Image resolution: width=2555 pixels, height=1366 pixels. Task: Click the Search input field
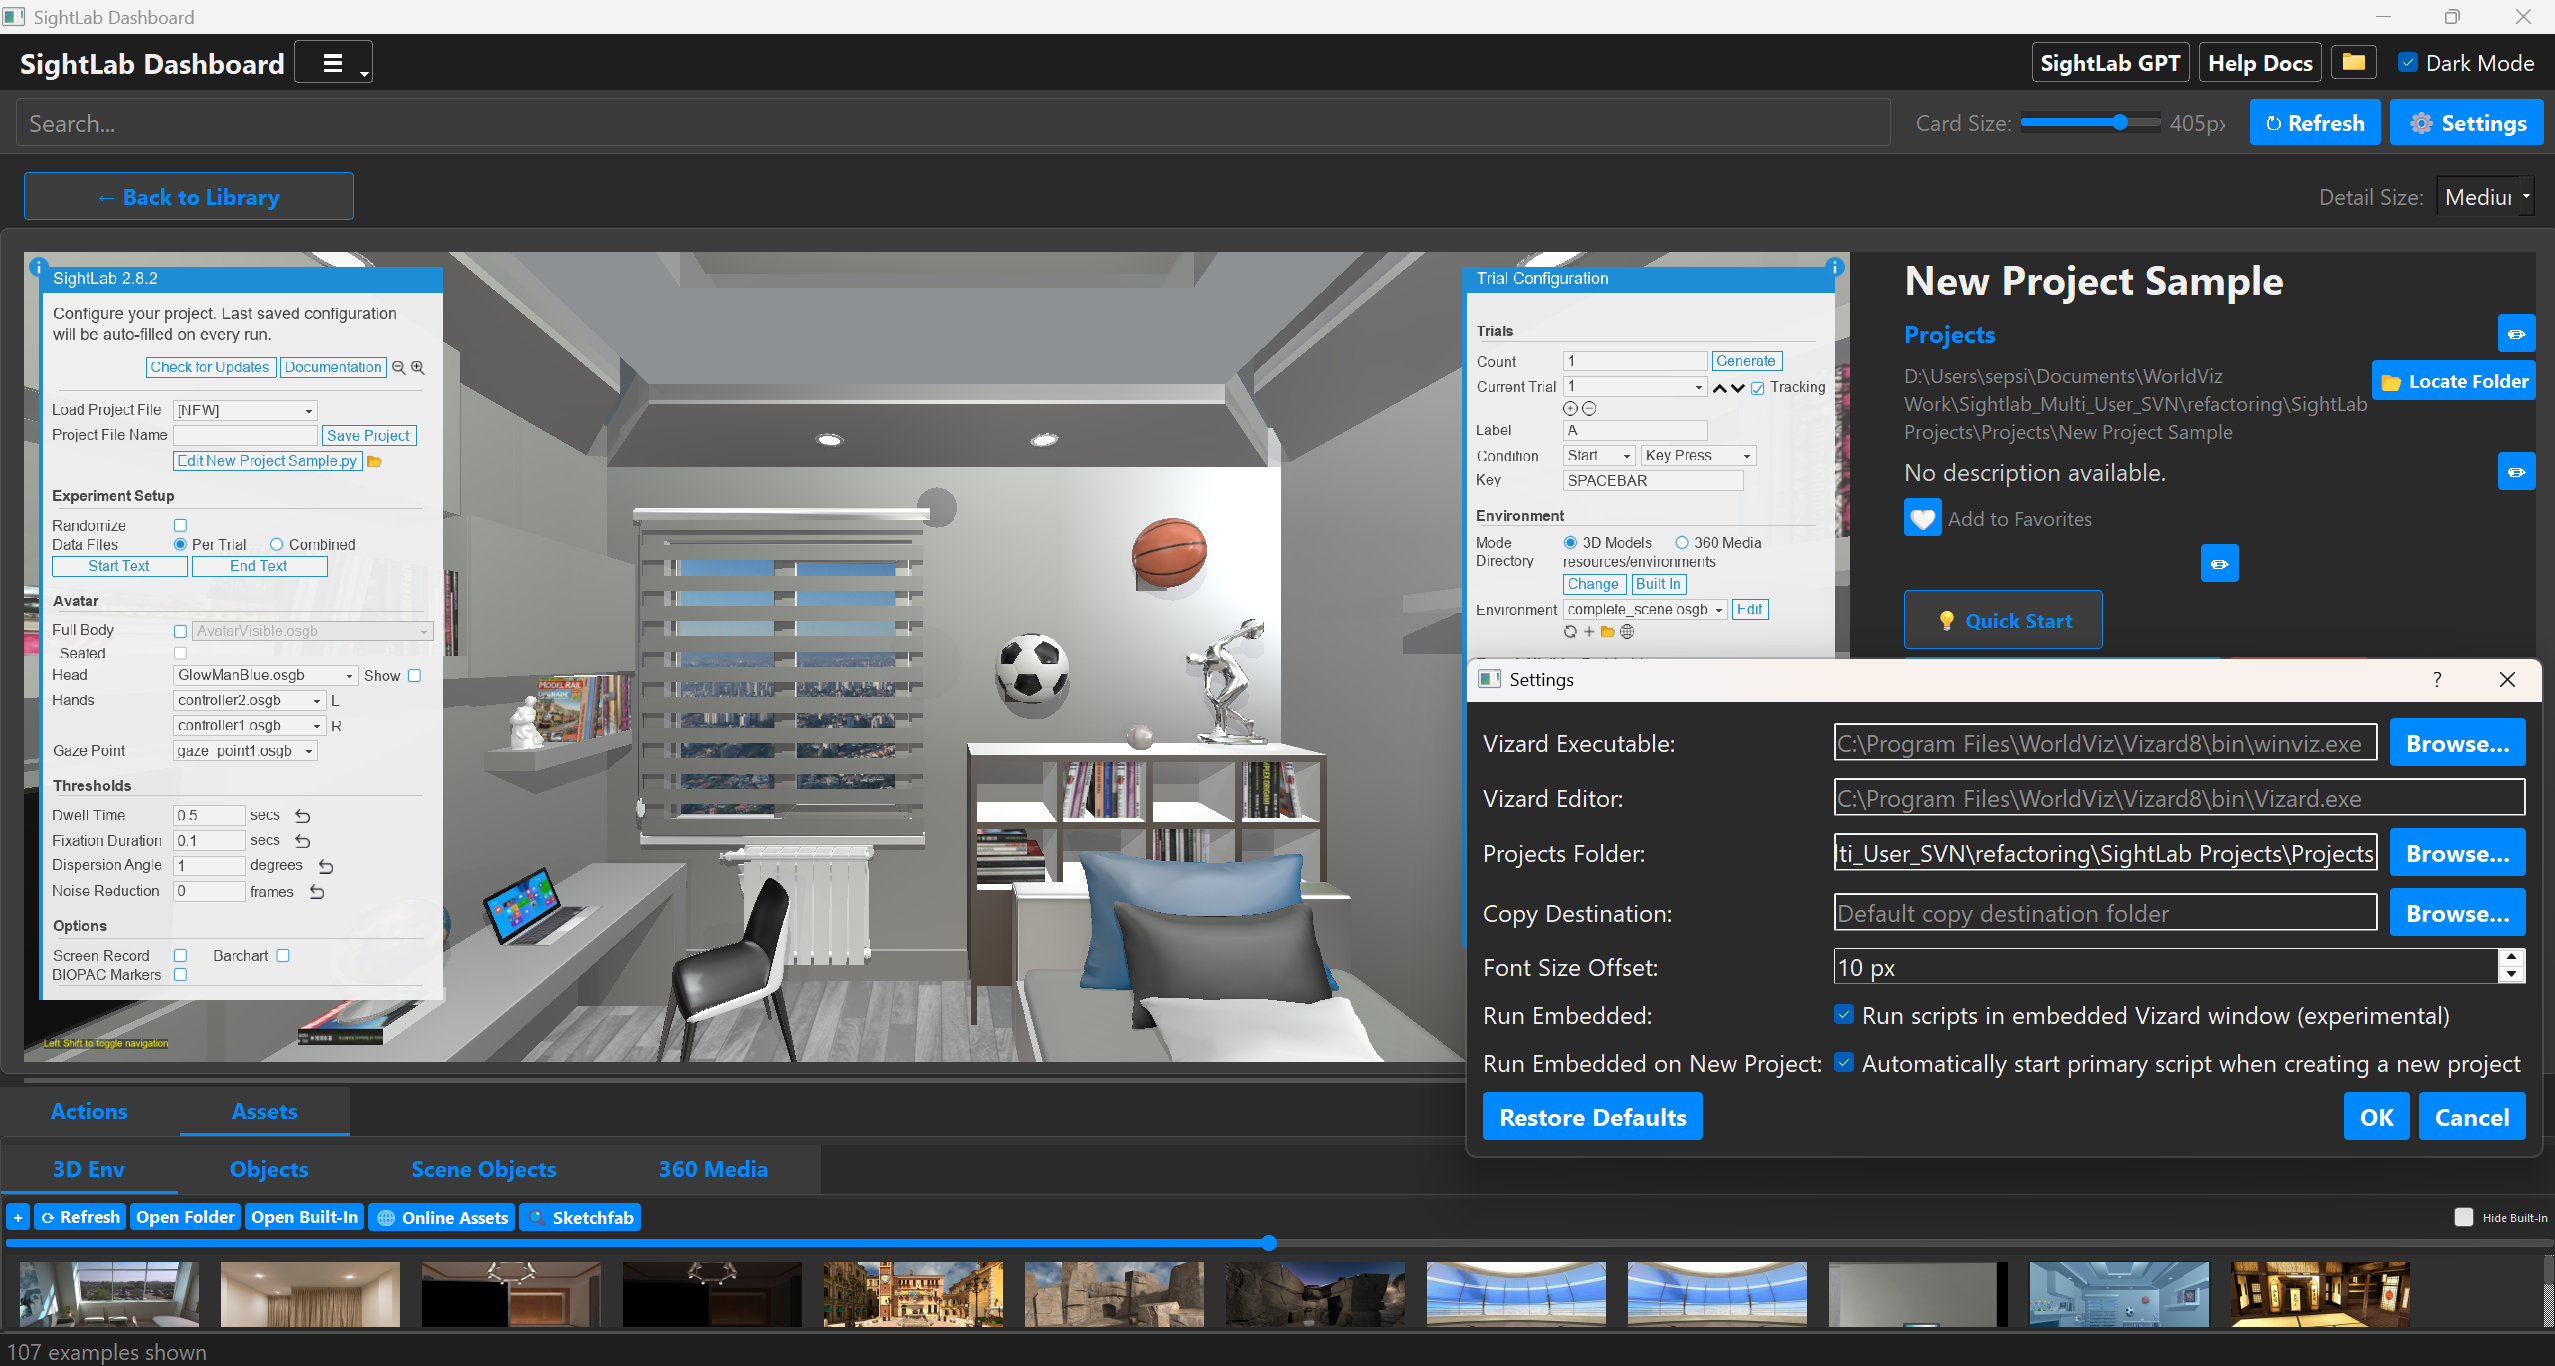tap(950, 123)
